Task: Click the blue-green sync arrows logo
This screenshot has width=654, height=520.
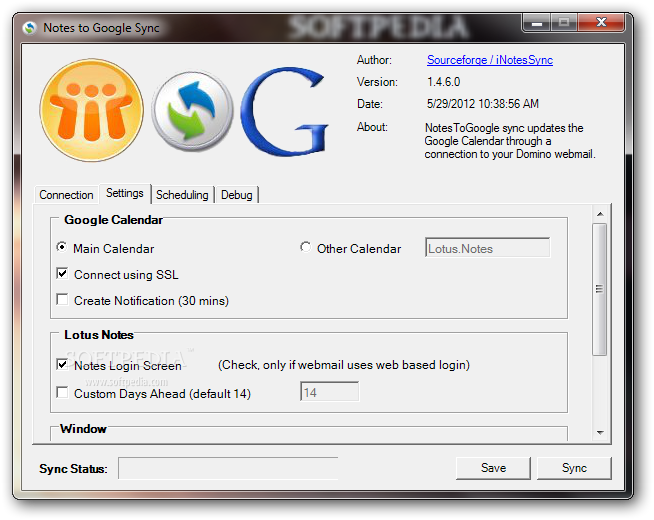Action: 192,111
